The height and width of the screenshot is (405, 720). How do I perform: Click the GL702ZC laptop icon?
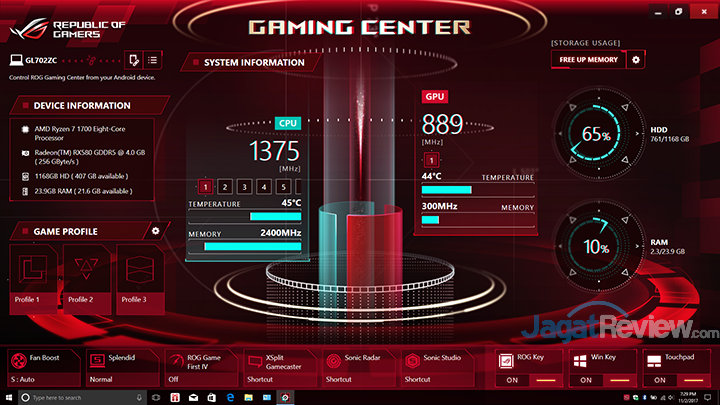16,60
